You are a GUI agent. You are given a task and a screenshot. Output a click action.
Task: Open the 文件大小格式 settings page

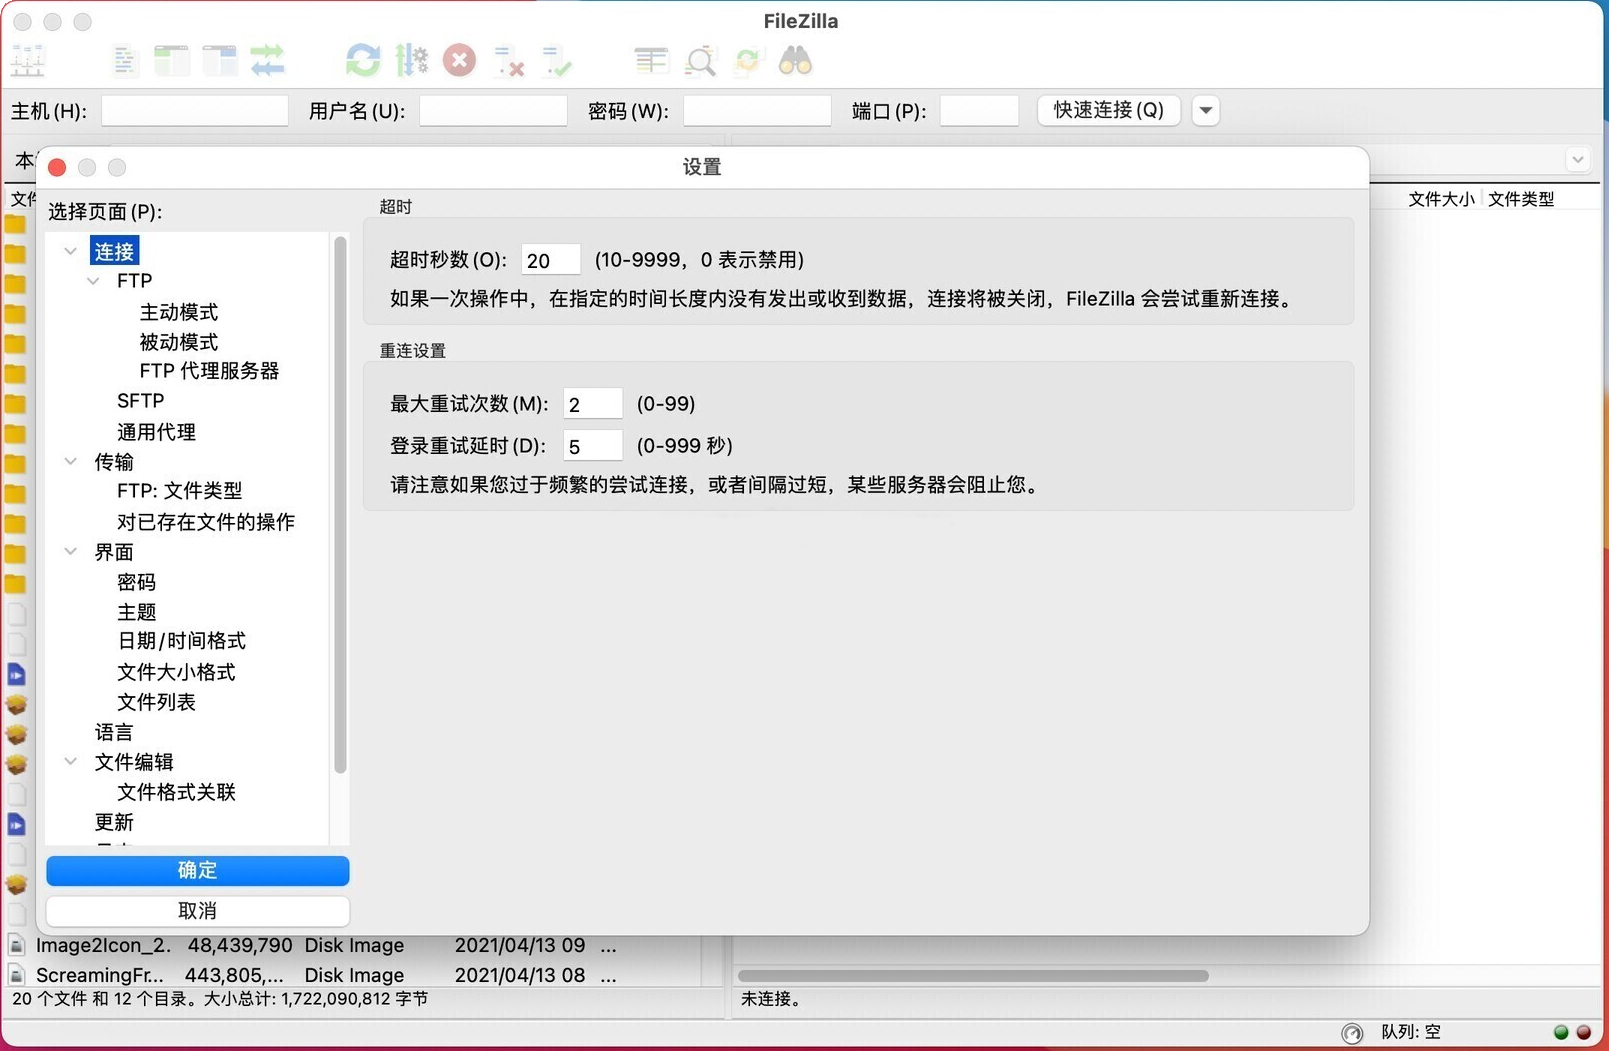[176, 672]
